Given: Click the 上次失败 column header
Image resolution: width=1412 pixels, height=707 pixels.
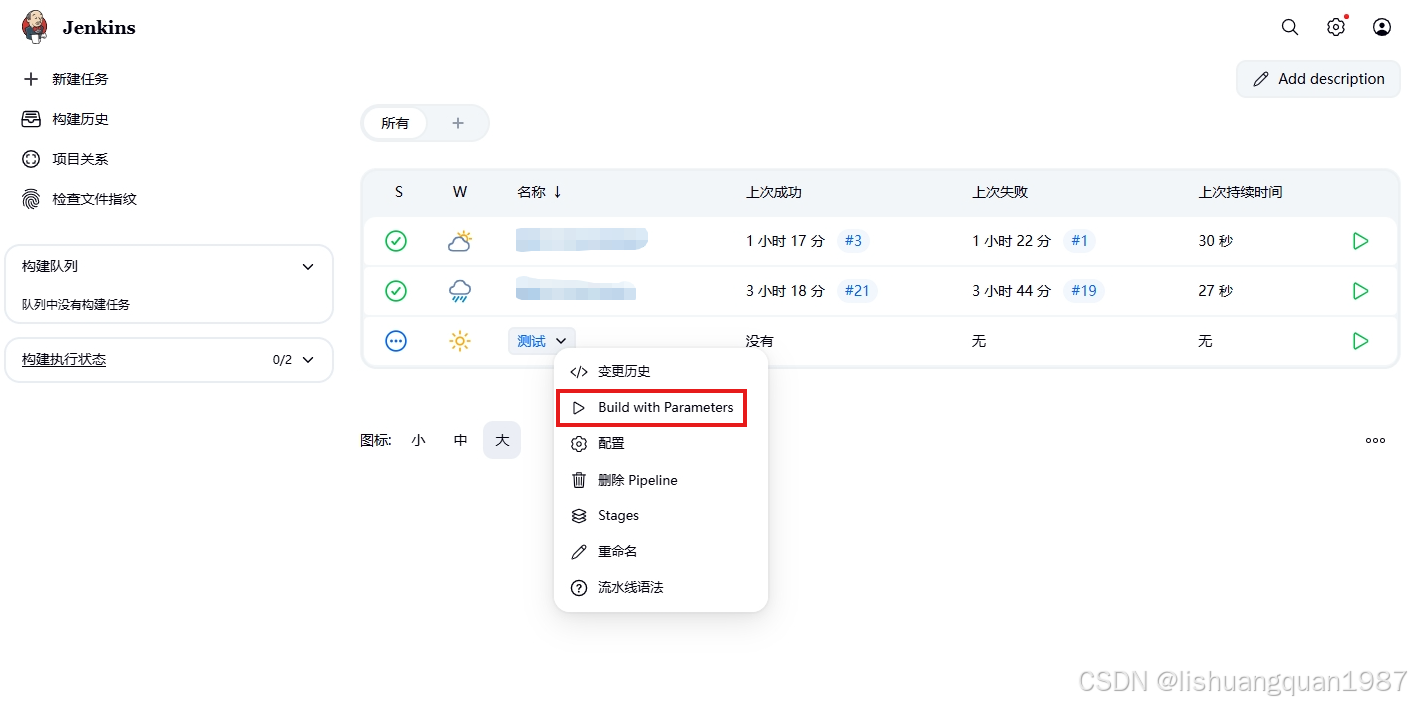Looking at the screenshot, I should click(x=1000, y=192).
